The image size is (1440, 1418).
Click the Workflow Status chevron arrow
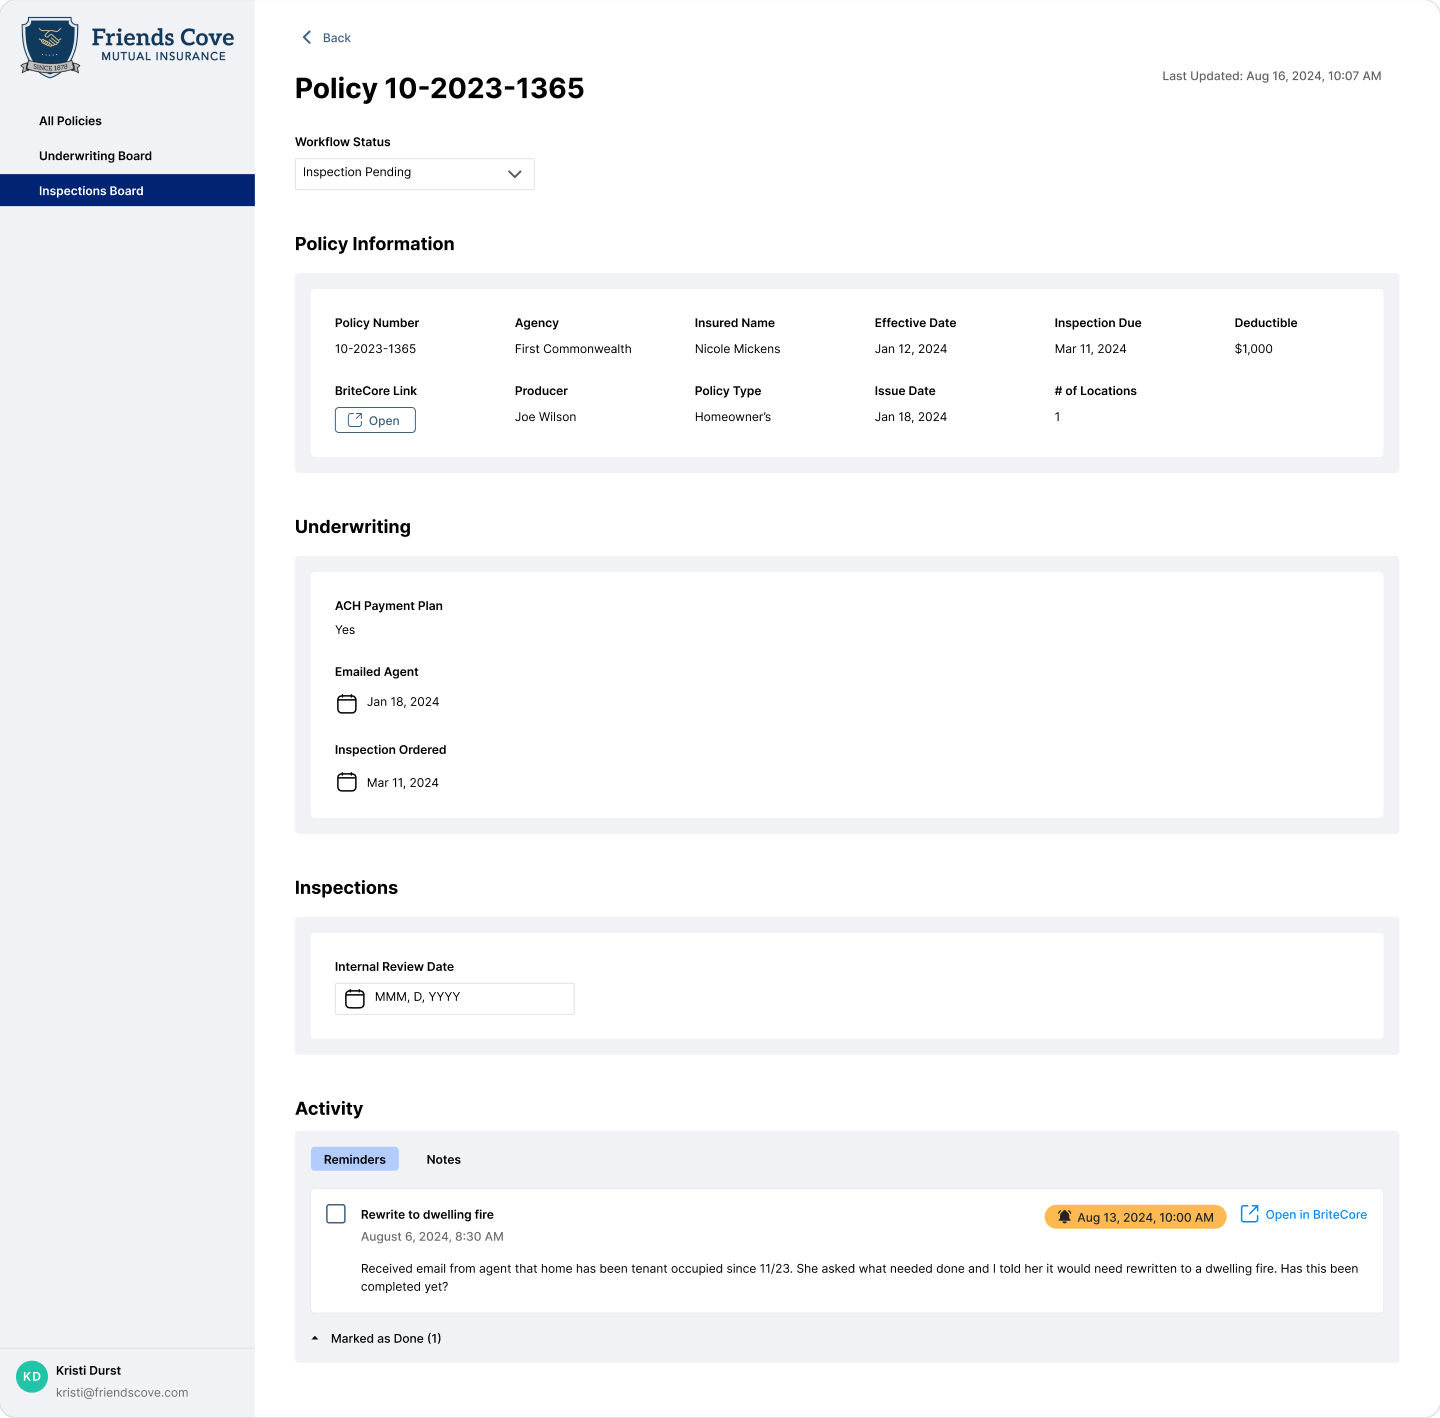point(514,174)
